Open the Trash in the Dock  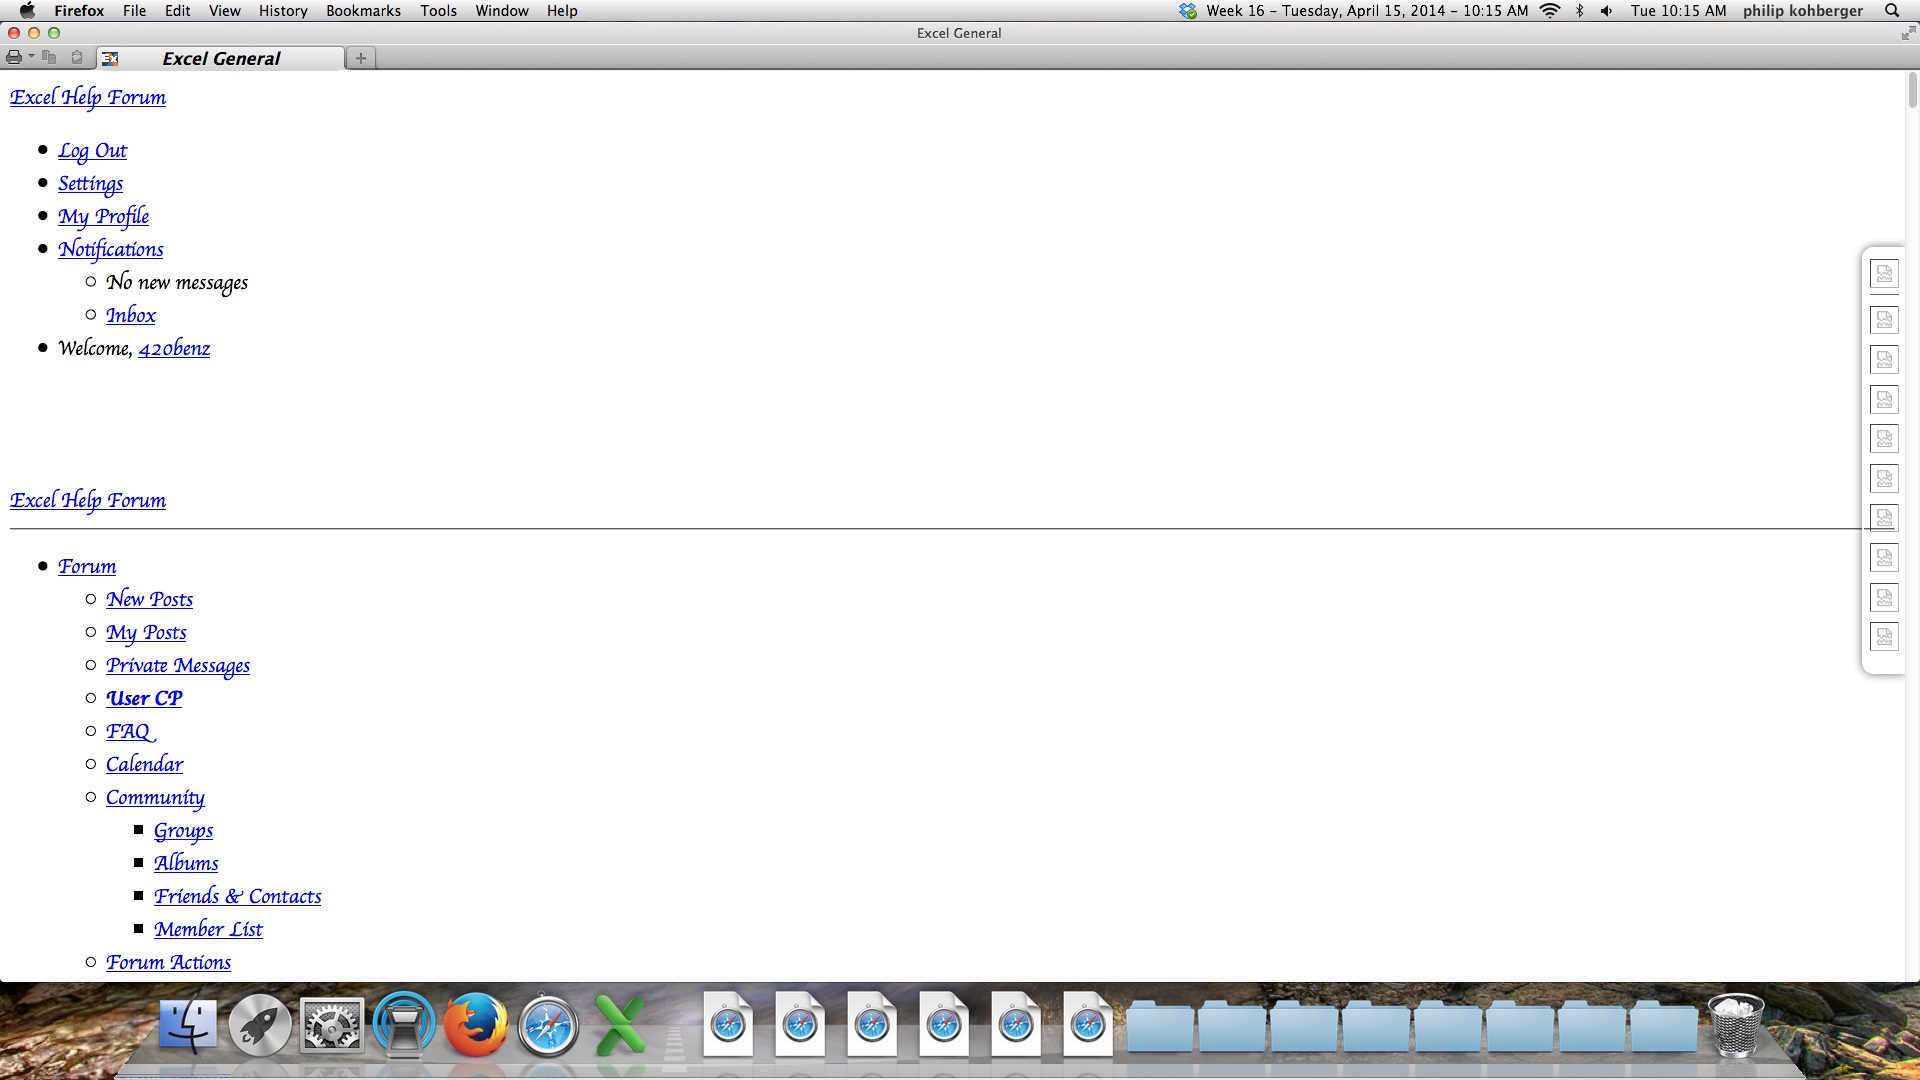tap(1736, 1025)
